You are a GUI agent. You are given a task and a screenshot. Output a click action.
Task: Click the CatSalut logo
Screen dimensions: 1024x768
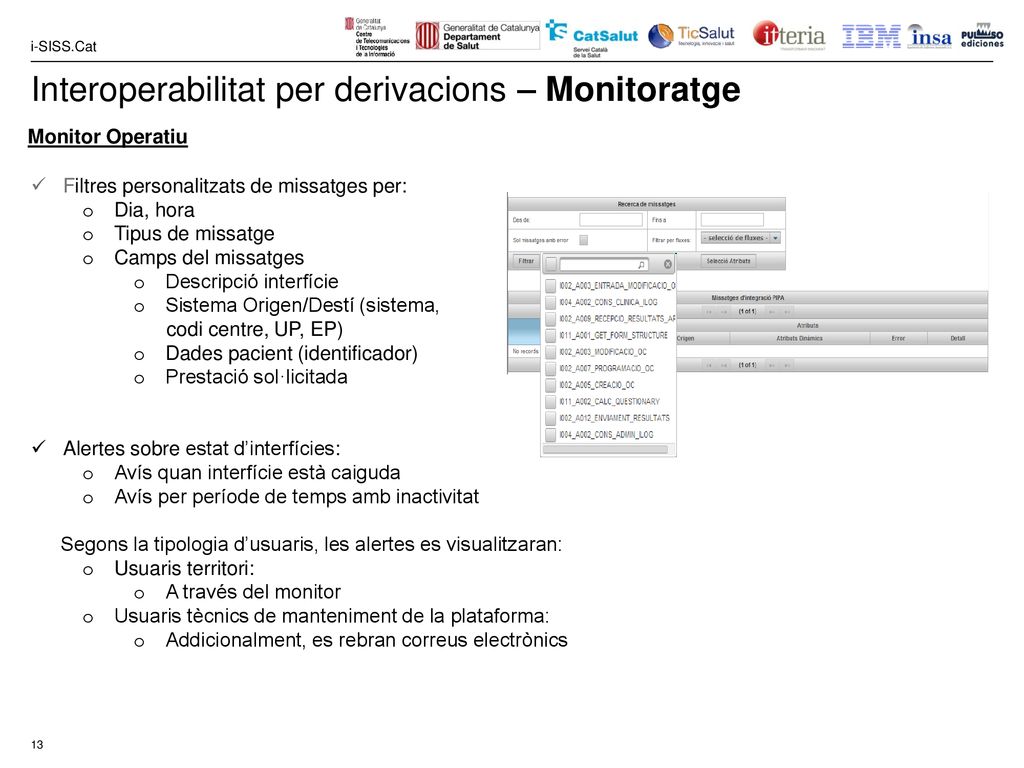coord(592,38)
